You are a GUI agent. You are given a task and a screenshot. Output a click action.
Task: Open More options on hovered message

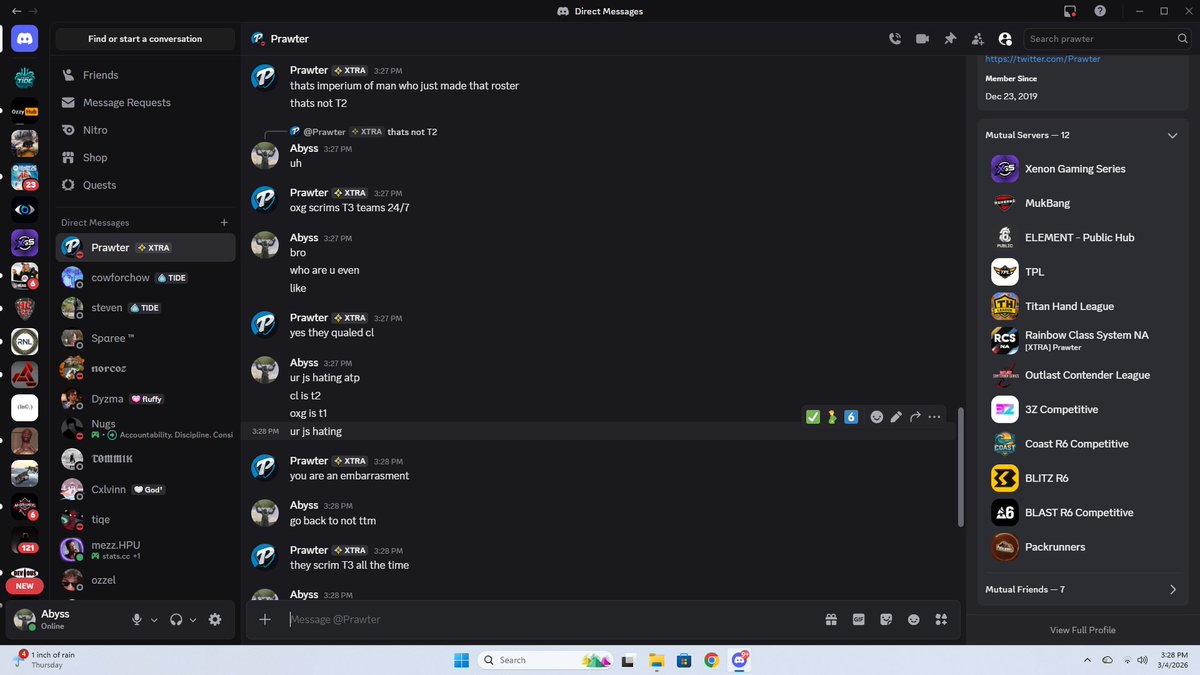(x=934, y=417)
